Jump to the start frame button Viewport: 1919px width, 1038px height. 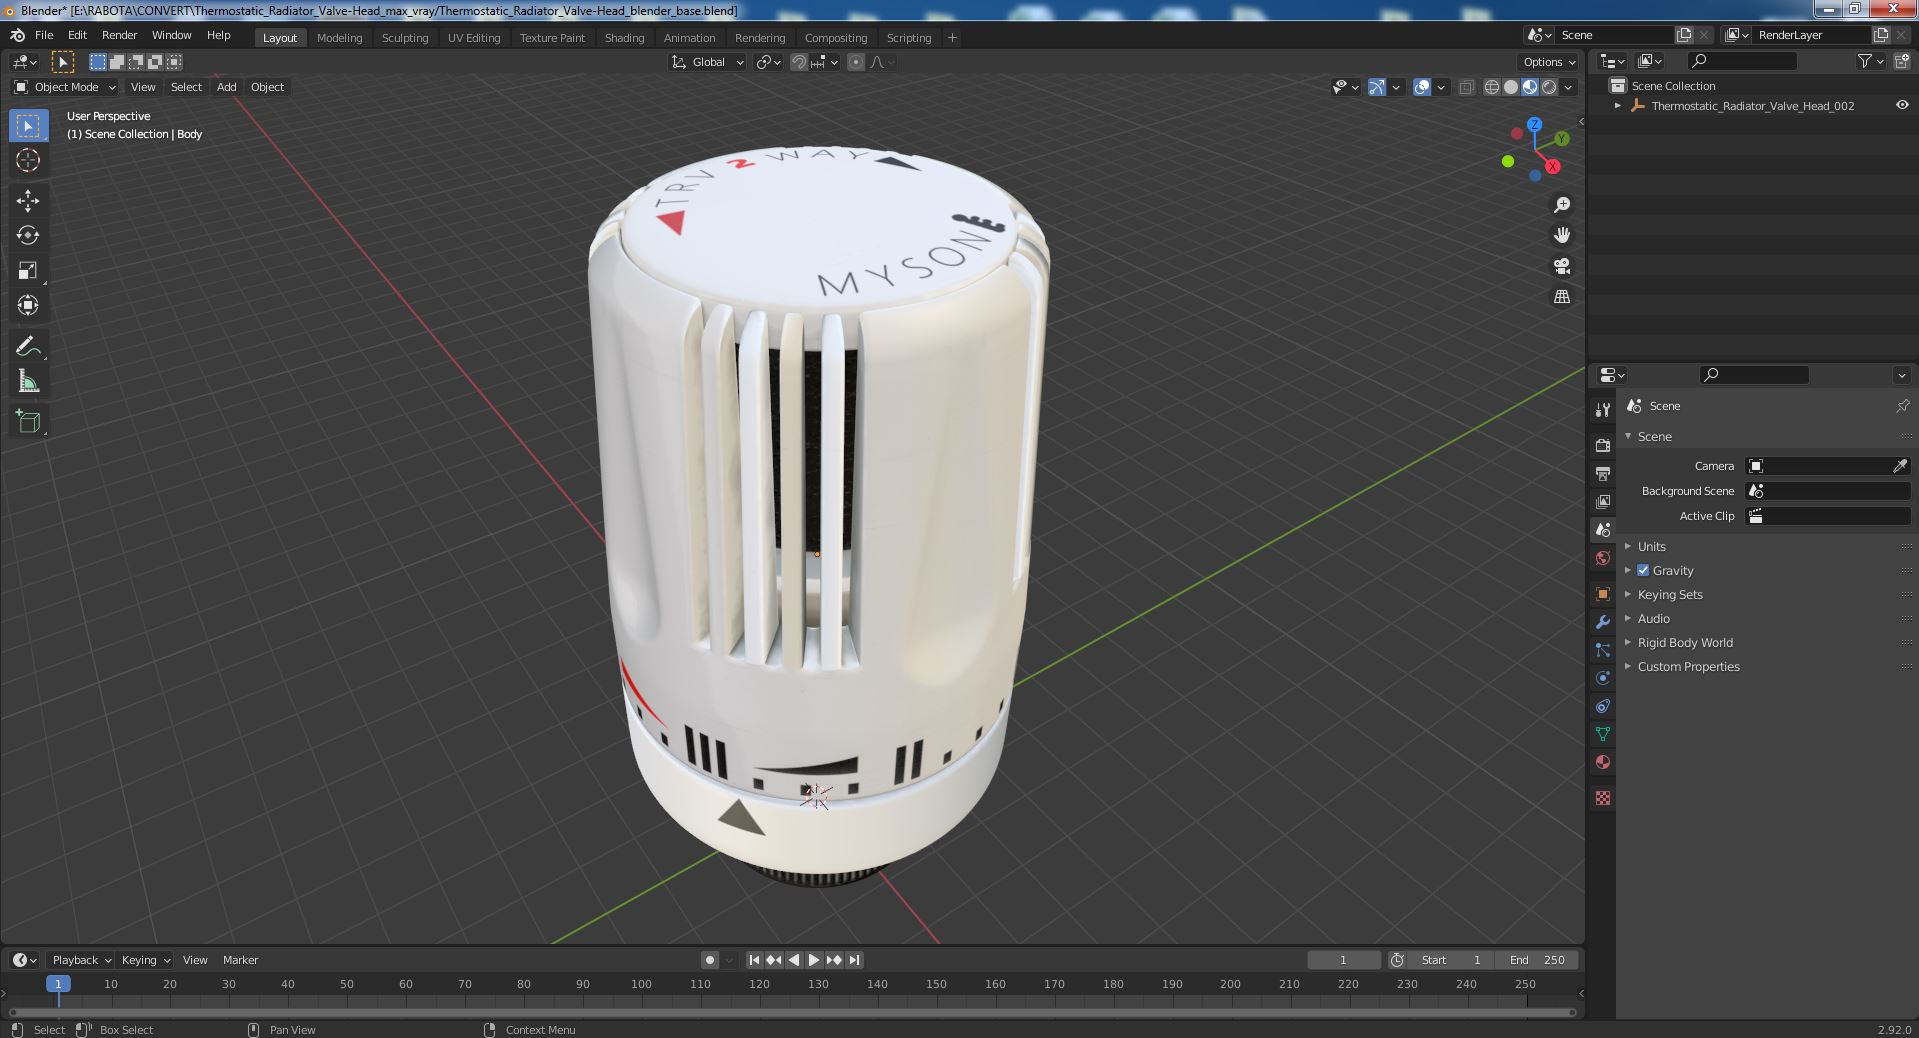(754, 960)
